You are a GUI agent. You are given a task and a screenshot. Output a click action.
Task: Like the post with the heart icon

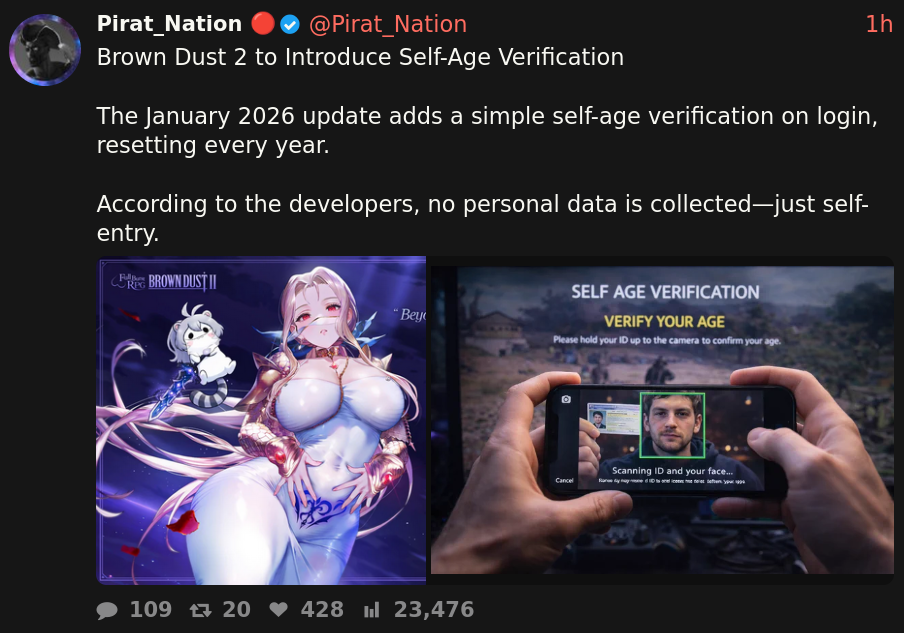(278, 609)
